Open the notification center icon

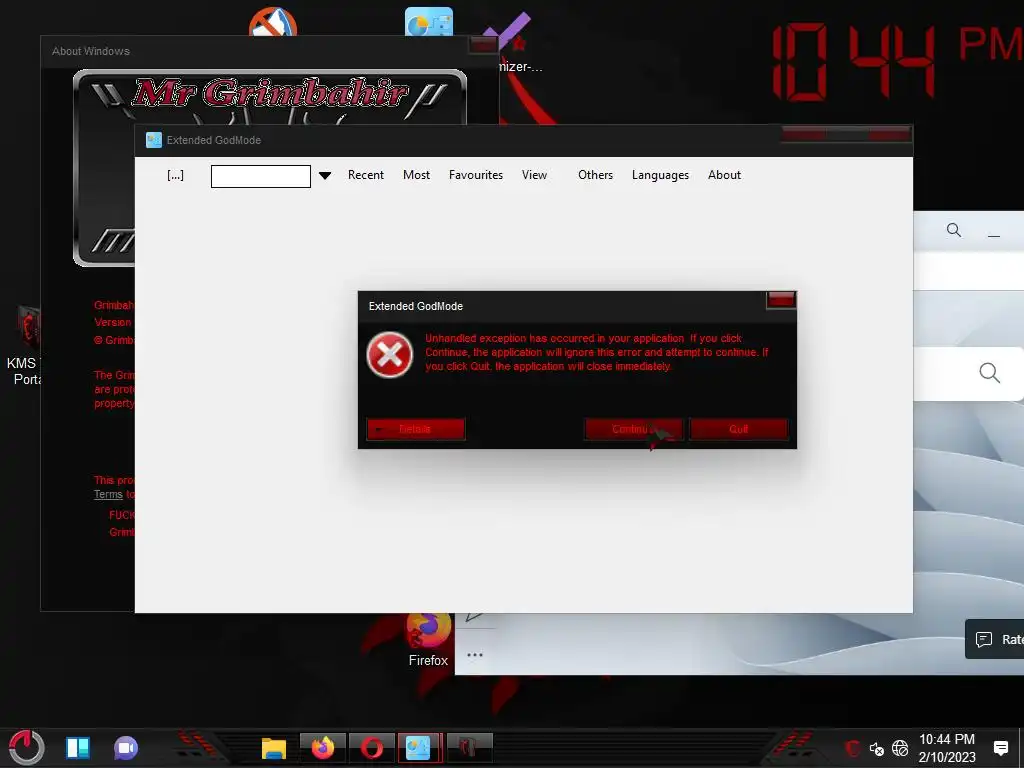(1000, 748)
